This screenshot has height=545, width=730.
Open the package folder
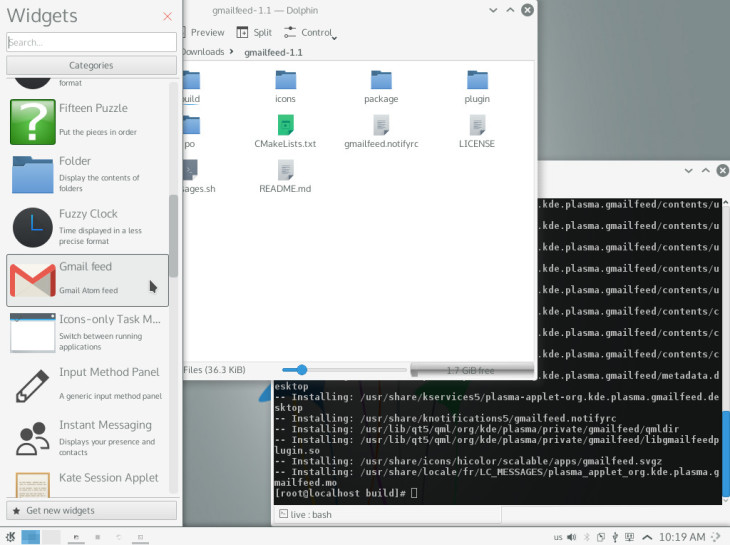tap(381, 87)
